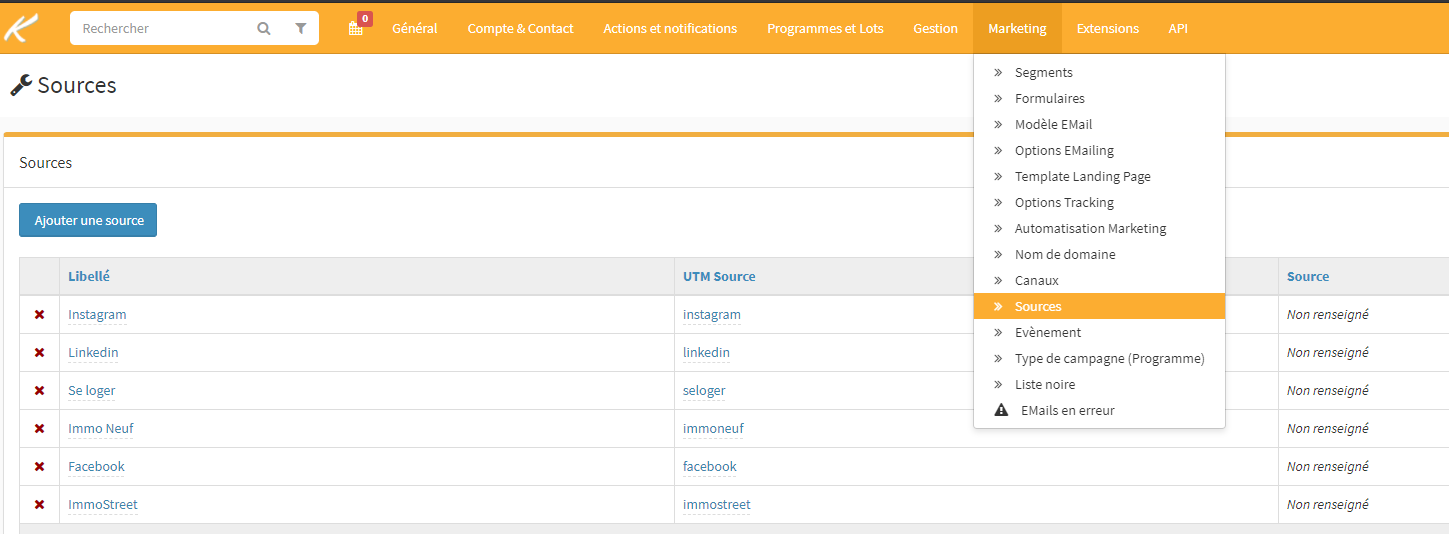Click Non renseigné in Immo Neuf row

pos(1328,429)
